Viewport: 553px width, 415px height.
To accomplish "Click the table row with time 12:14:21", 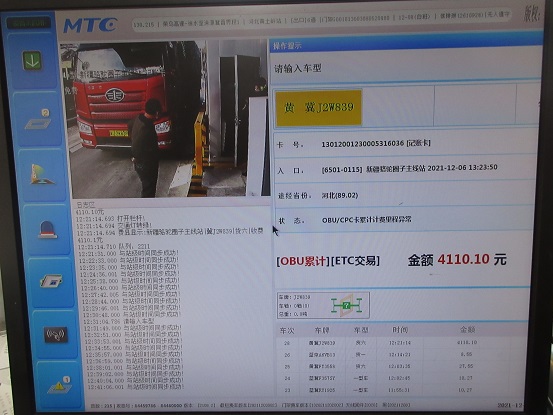I will click(402, 355).
